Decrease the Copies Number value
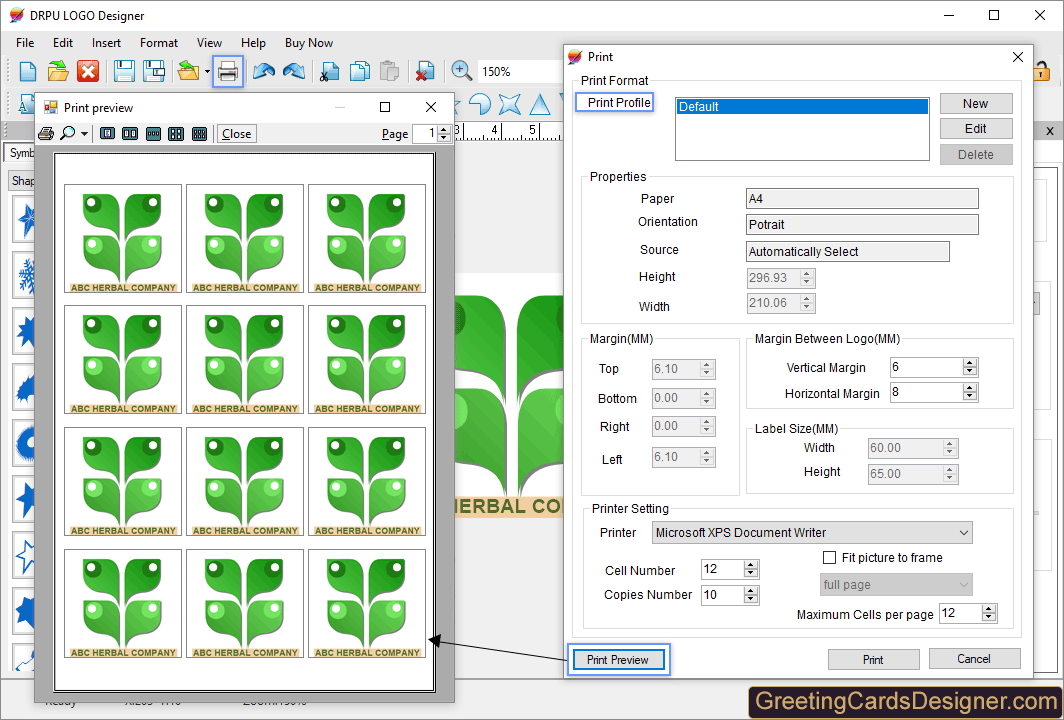 coord(750,599)
